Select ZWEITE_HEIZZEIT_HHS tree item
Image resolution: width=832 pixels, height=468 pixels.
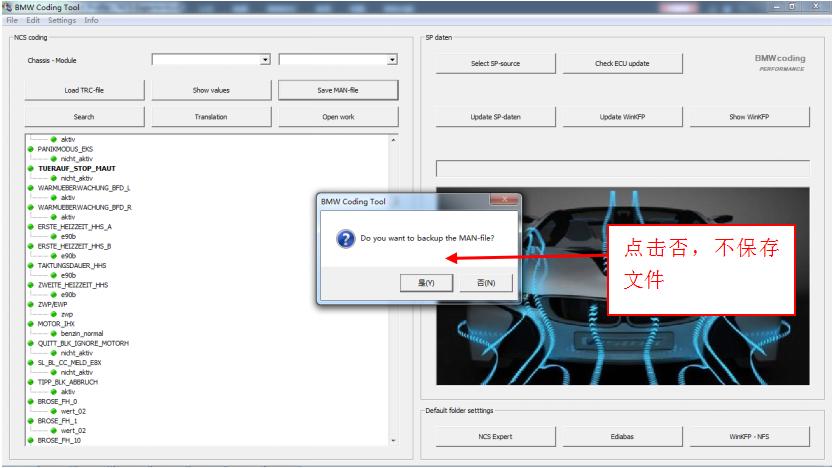(x=73, y=285)
